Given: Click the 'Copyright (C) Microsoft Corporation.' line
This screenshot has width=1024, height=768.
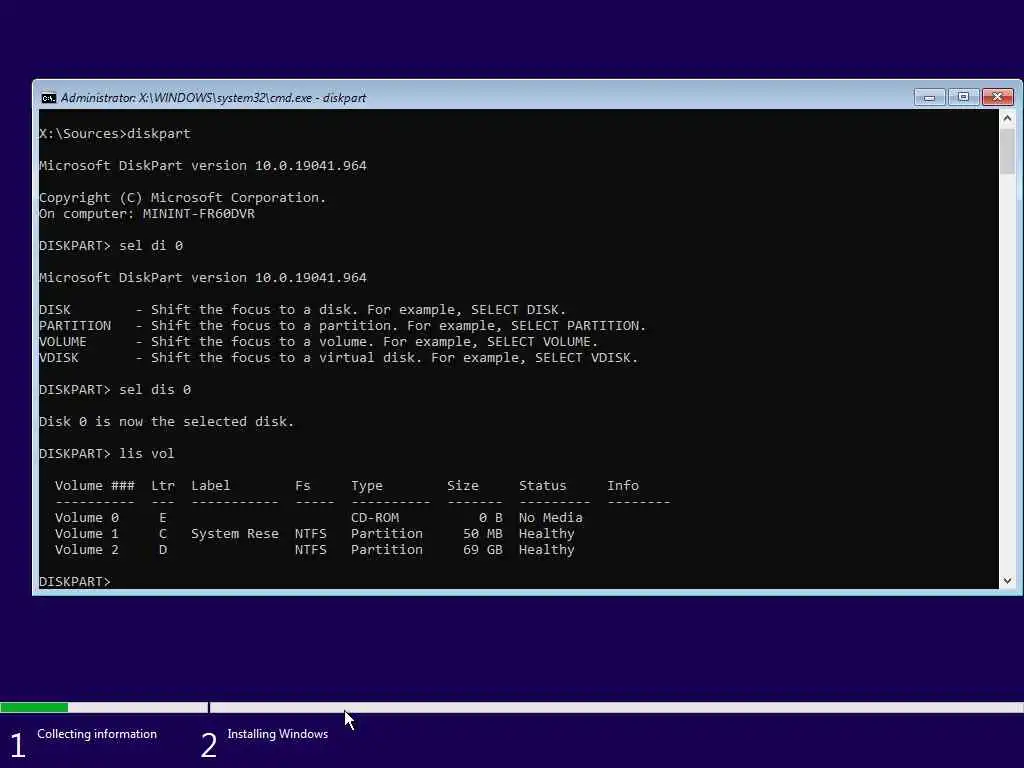Looking at the screenshot, I should pos(182,197).
